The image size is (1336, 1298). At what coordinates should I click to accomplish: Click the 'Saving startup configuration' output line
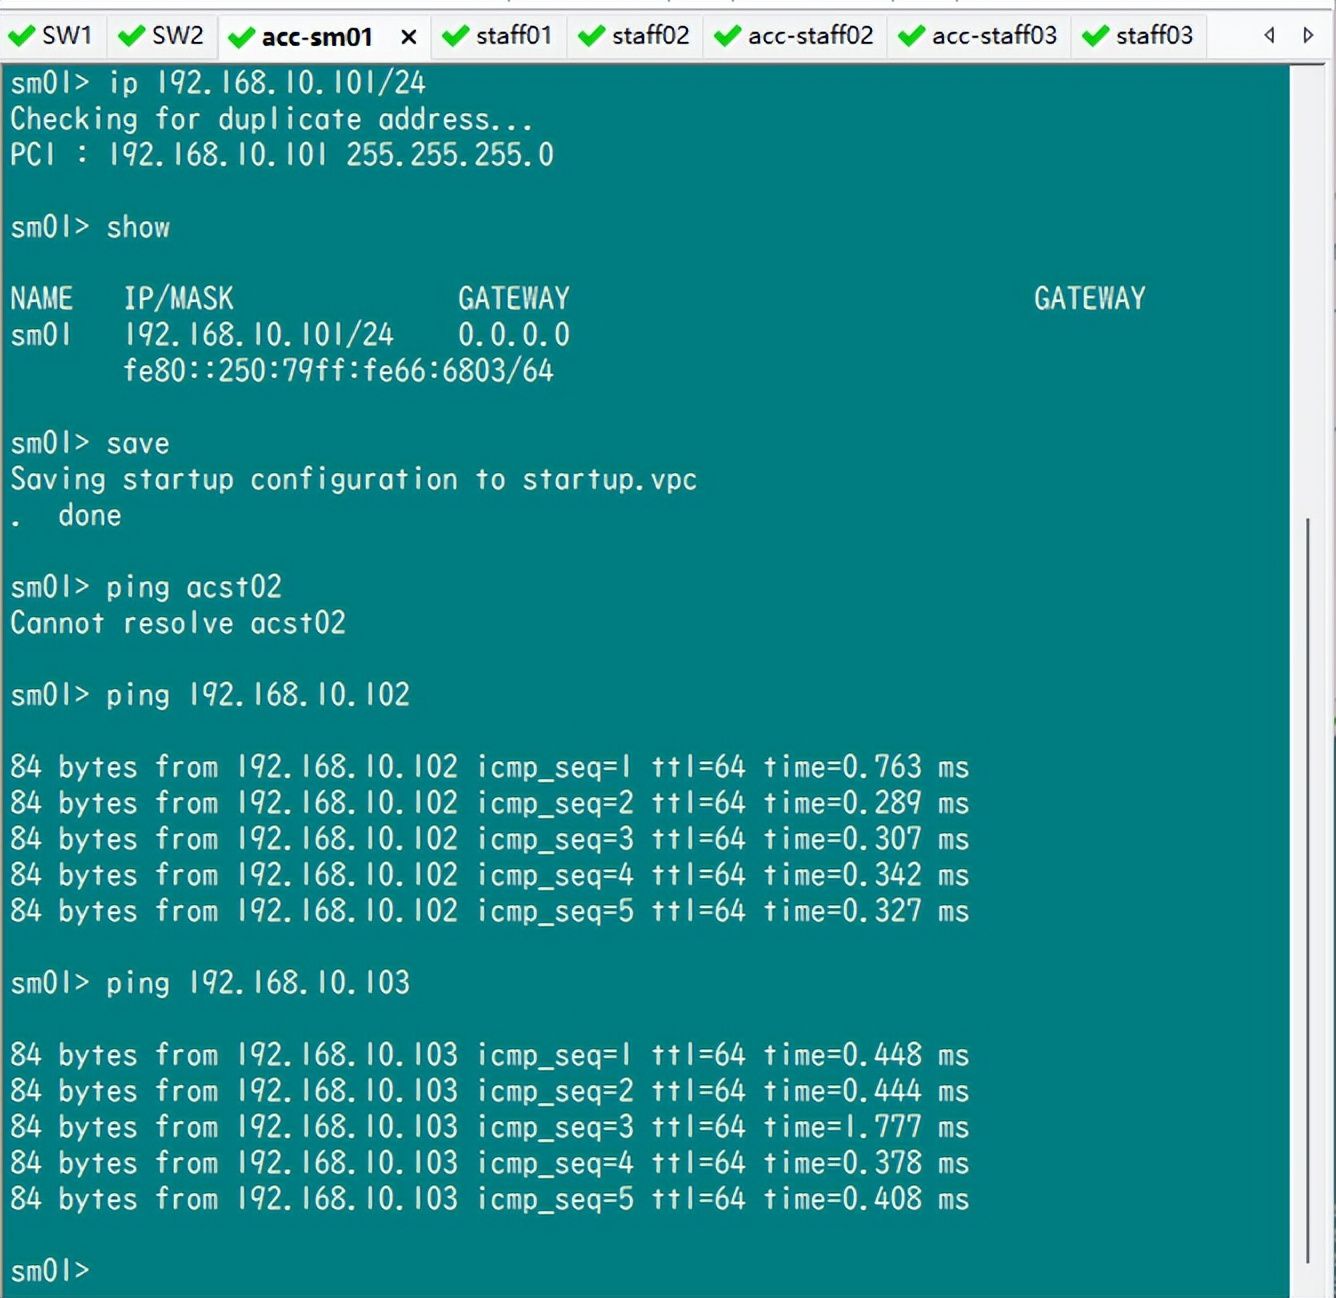click(x=353, y=479)
